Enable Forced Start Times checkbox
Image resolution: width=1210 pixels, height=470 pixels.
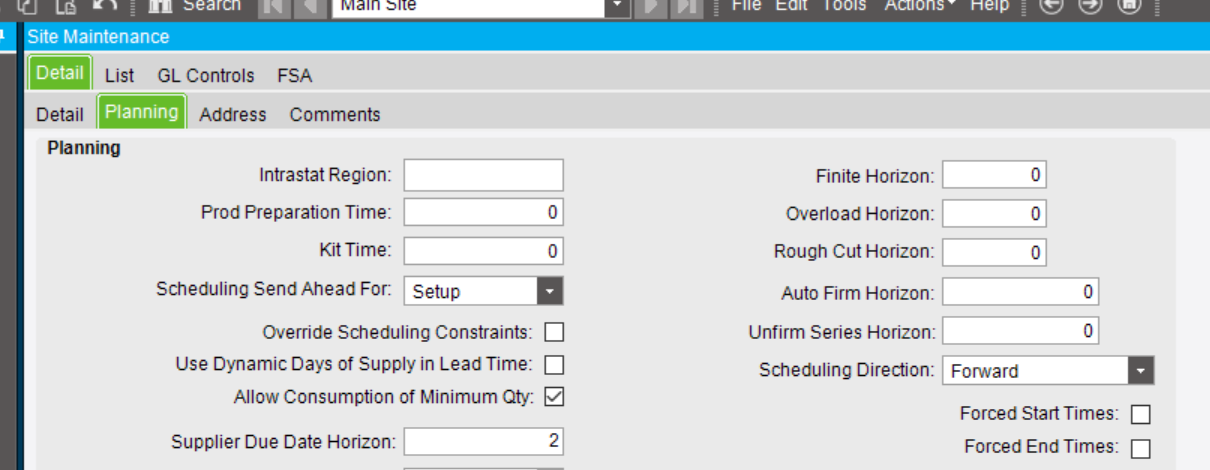1140,414
